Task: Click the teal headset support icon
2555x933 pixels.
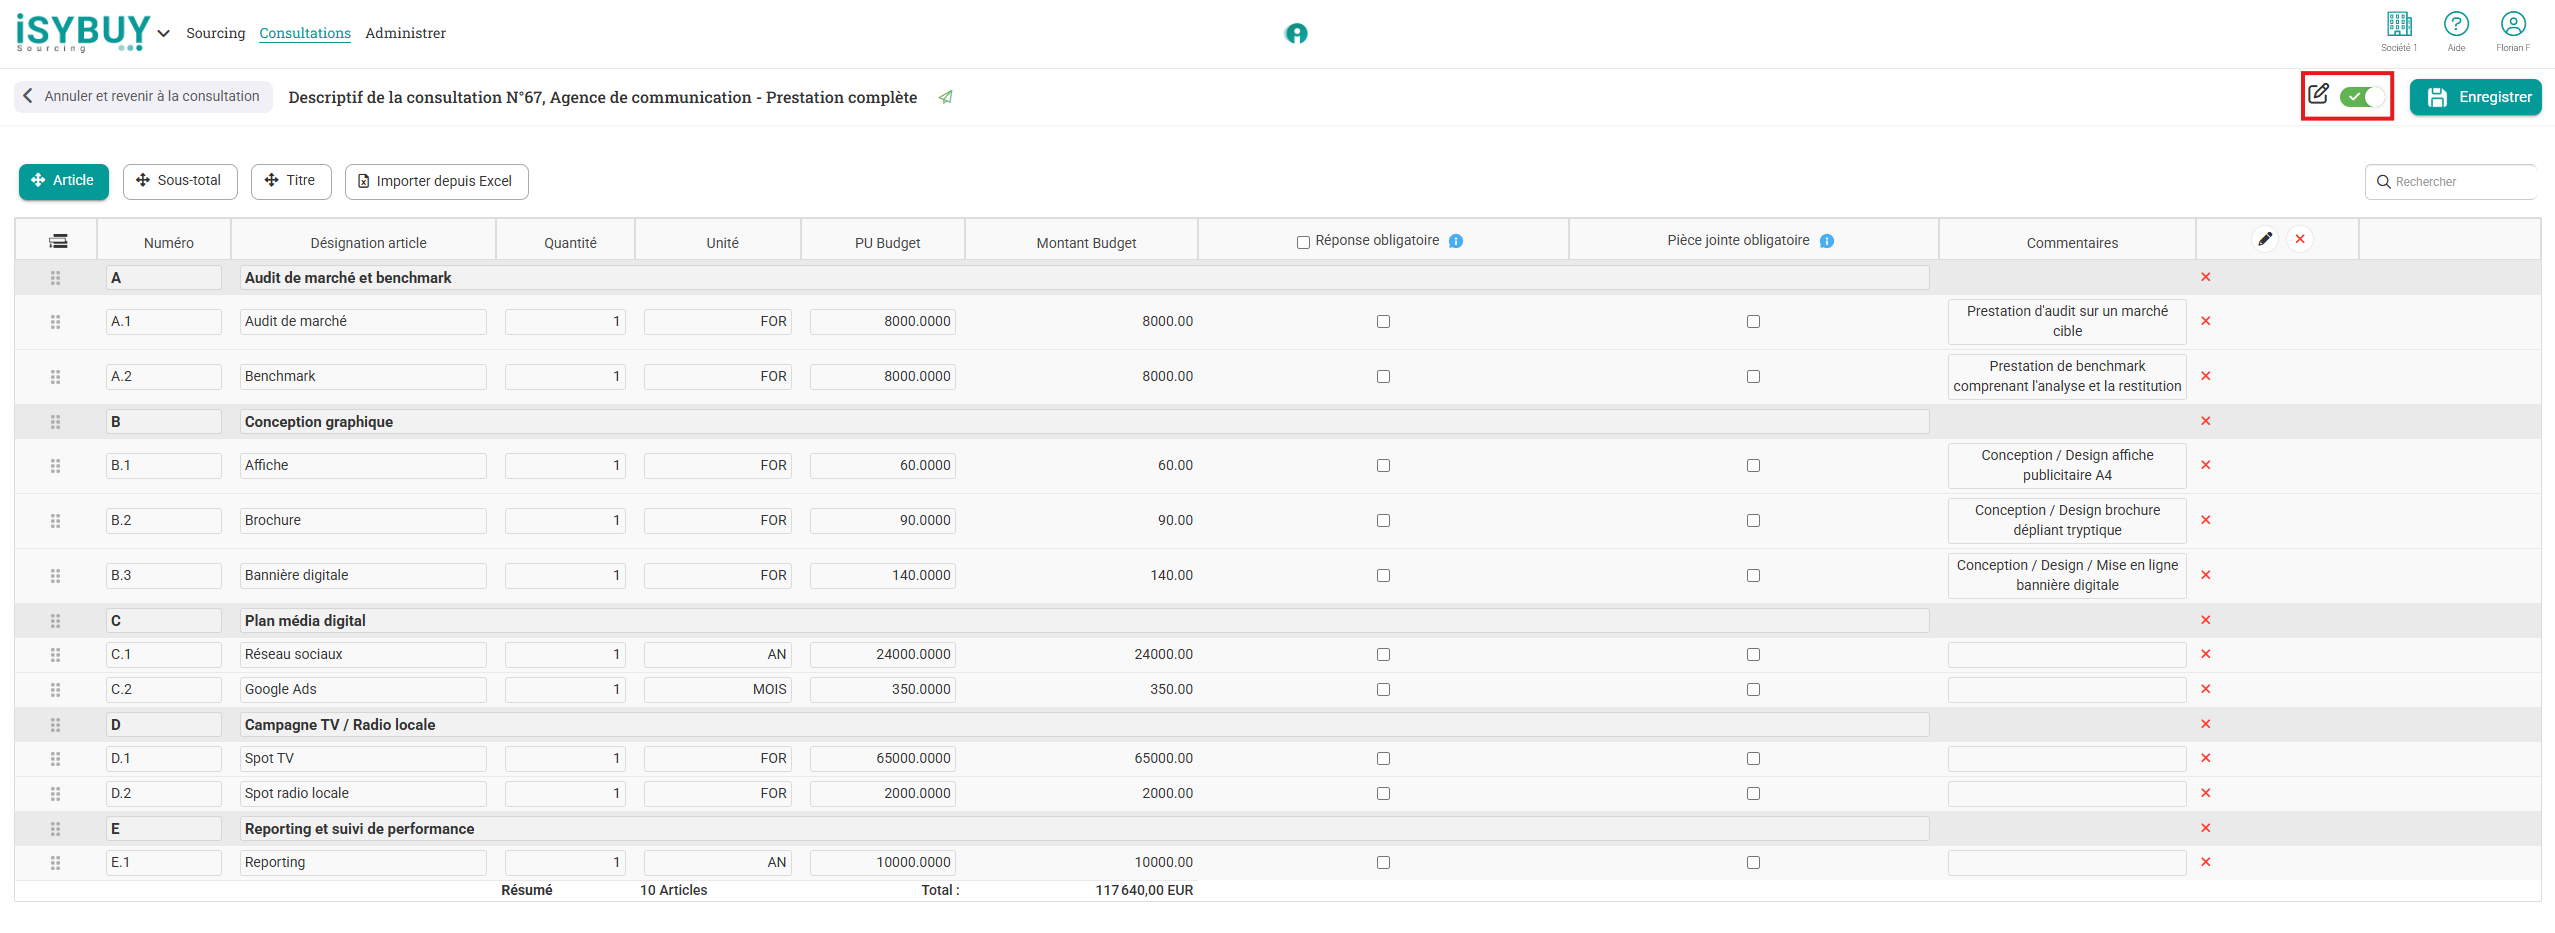Action: pos(1296,34)
